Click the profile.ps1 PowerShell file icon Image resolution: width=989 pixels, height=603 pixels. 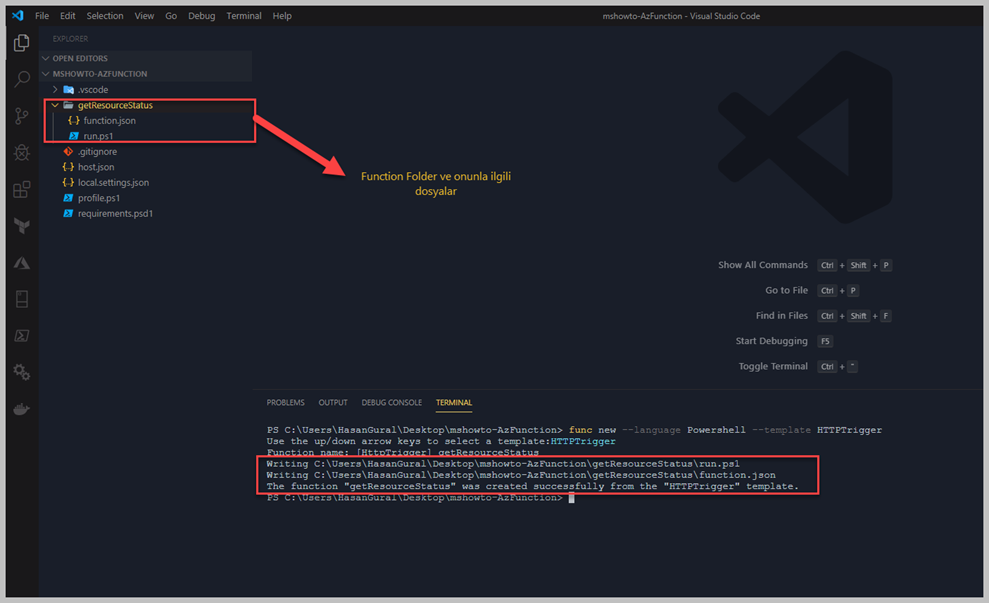[68, 198]
